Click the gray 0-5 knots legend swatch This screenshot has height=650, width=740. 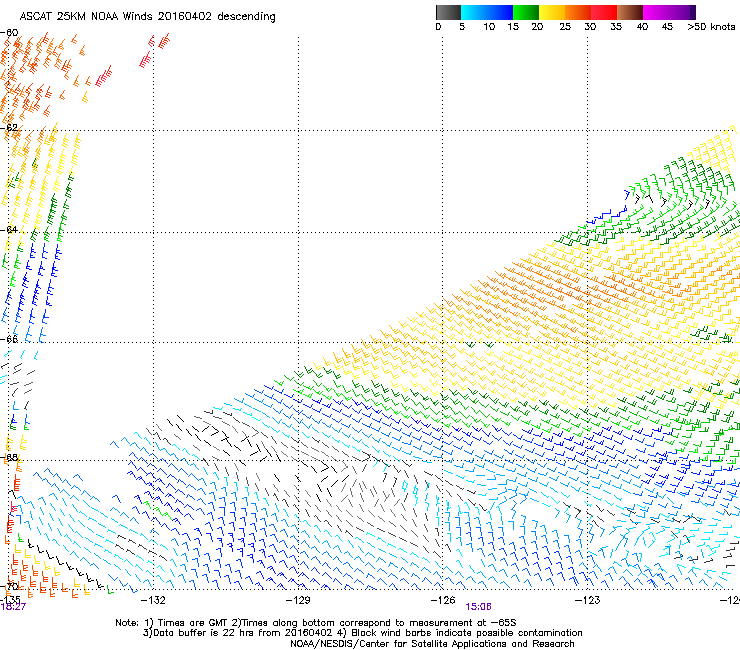(448, 12)
